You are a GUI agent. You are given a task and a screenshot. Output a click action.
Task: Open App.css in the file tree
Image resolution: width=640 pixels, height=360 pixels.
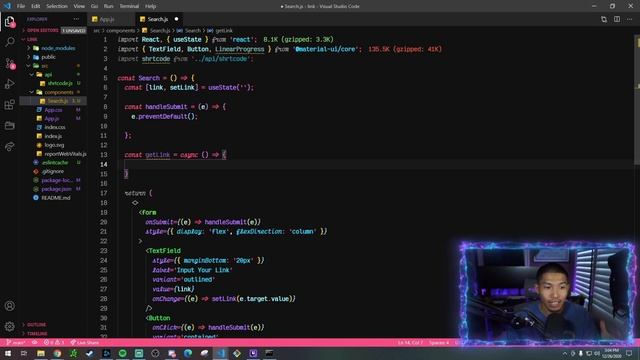(x=53, y=110)
